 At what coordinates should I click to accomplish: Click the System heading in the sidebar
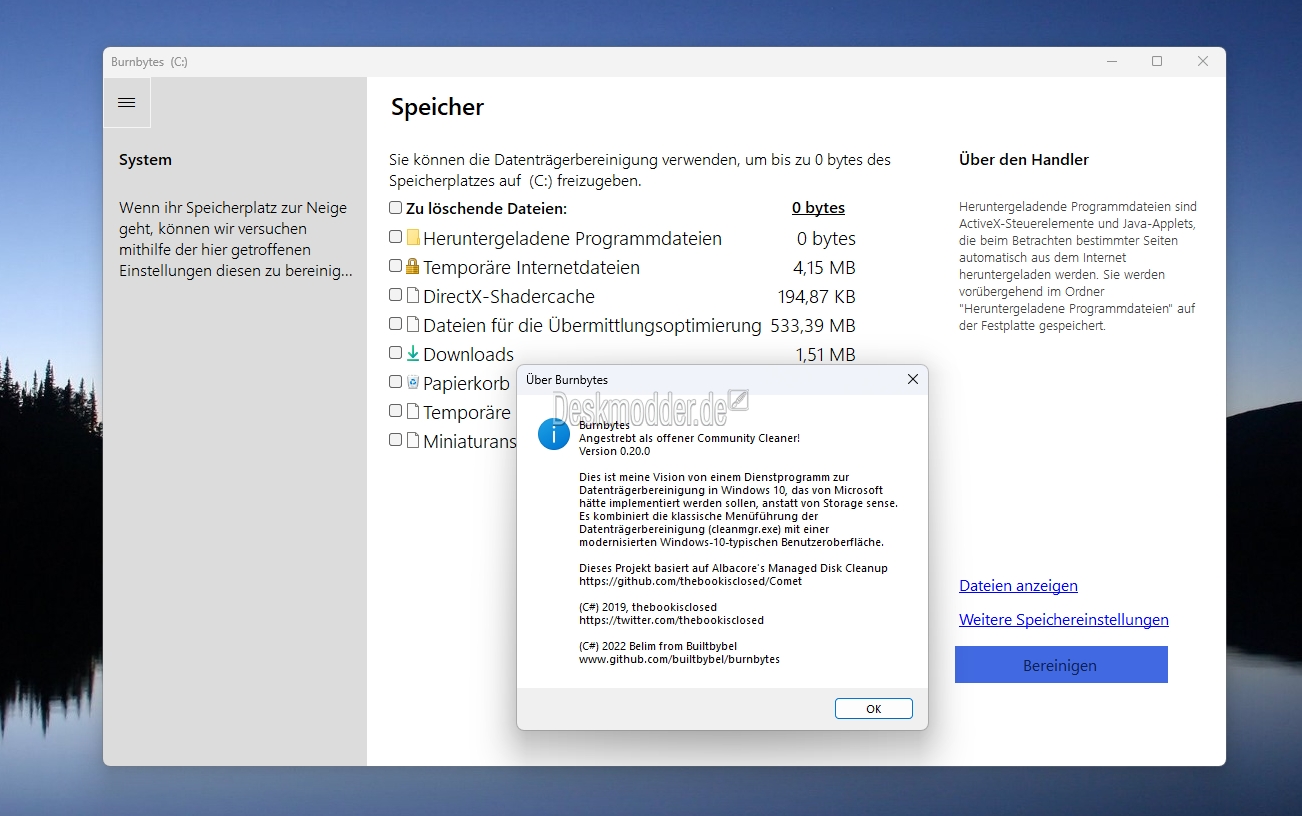tap(145, 160)
